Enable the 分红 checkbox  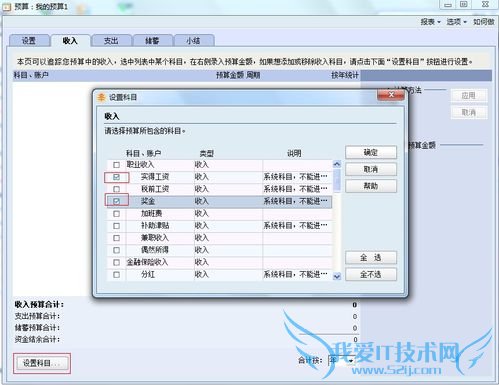[x=116, y=275]
